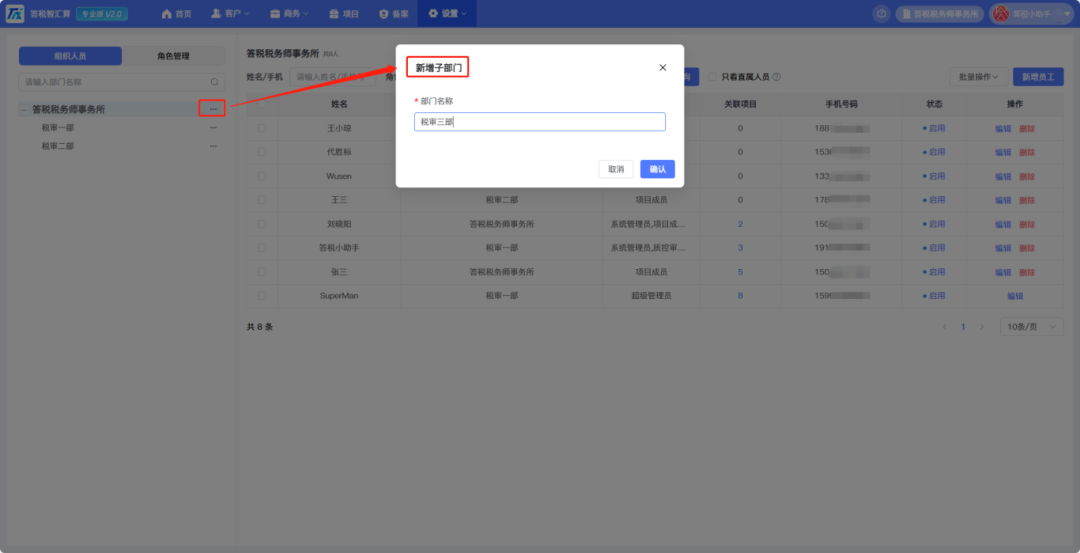Switch to the 组织人员 tab
The image size is (1080, 553).
70,56
